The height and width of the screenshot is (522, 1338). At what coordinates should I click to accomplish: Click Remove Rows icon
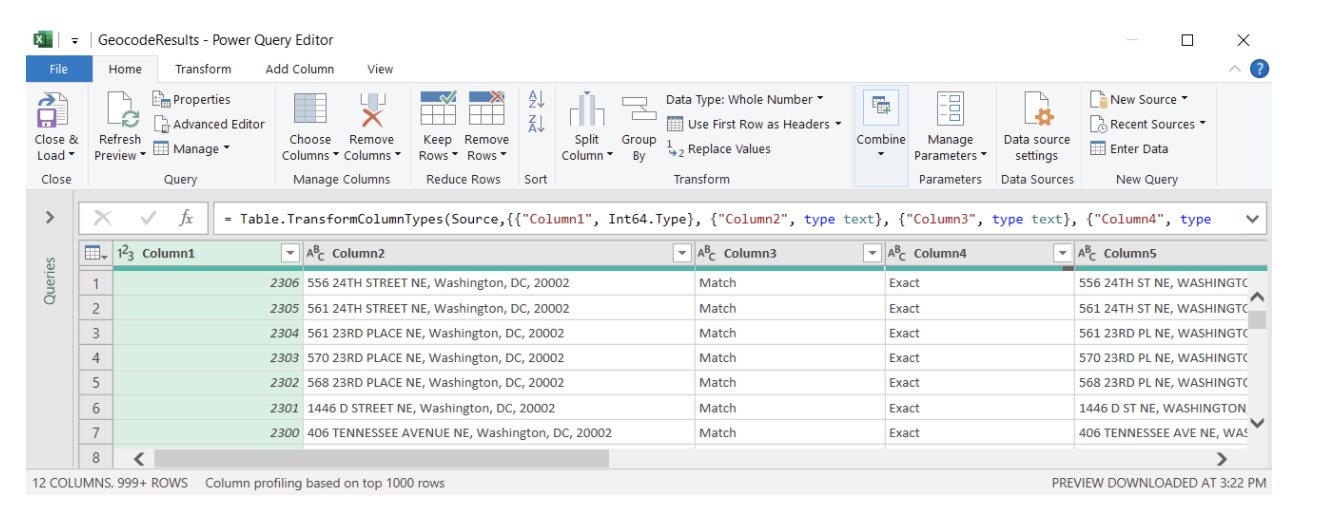(486, 110)
